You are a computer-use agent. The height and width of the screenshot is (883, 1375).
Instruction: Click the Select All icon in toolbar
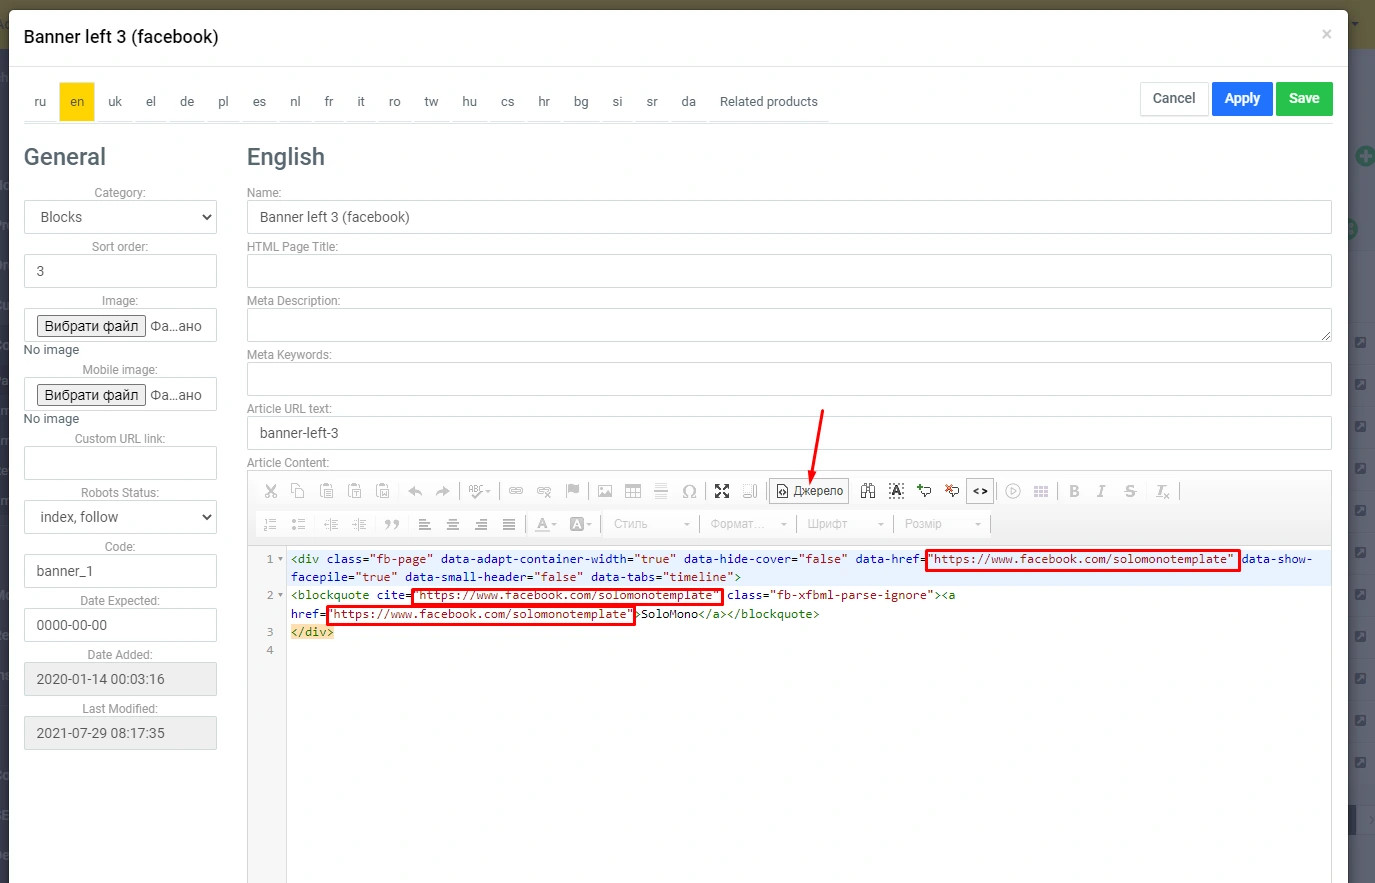pos(896,491)
